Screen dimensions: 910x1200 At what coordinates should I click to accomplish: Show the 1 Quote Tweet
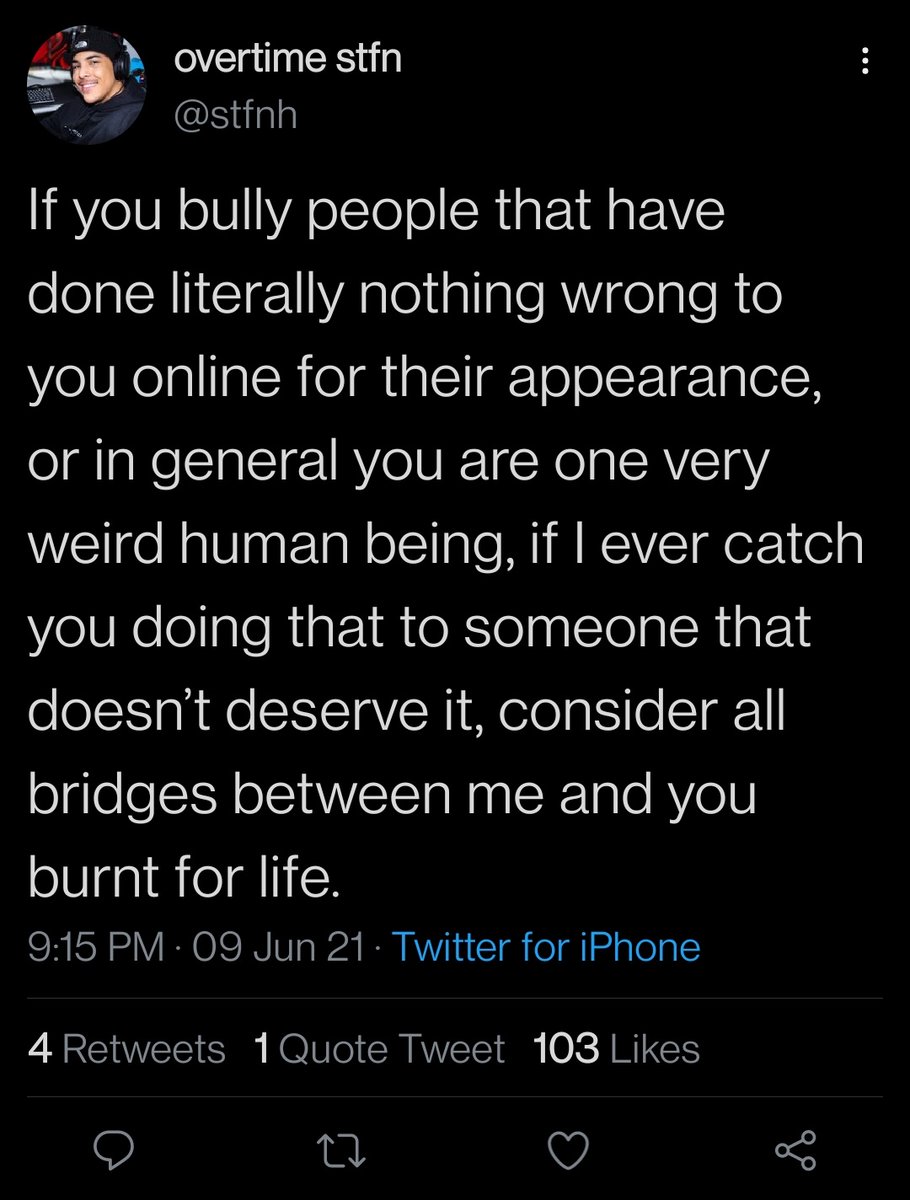coord(379,1049)
